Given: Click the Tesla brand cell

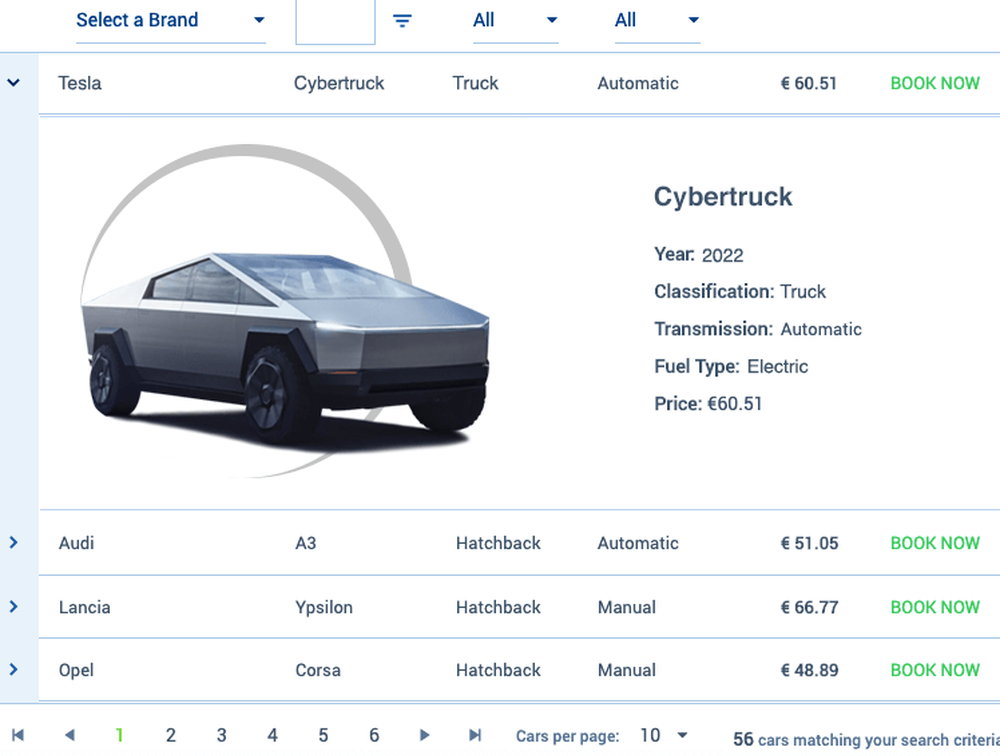Looking at the screenshot, I should click(x=80, y=83).
